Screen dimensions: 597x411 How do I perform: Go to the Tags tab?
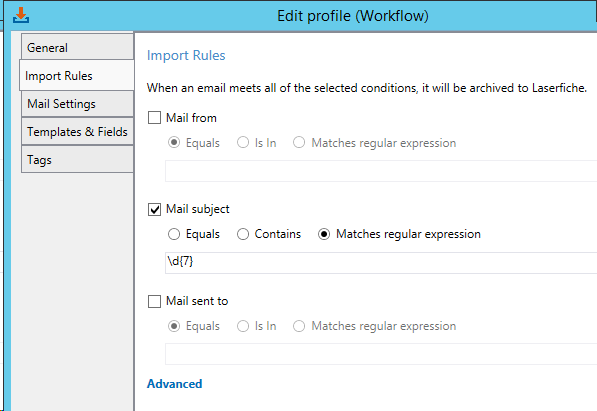tap(77, 160)
